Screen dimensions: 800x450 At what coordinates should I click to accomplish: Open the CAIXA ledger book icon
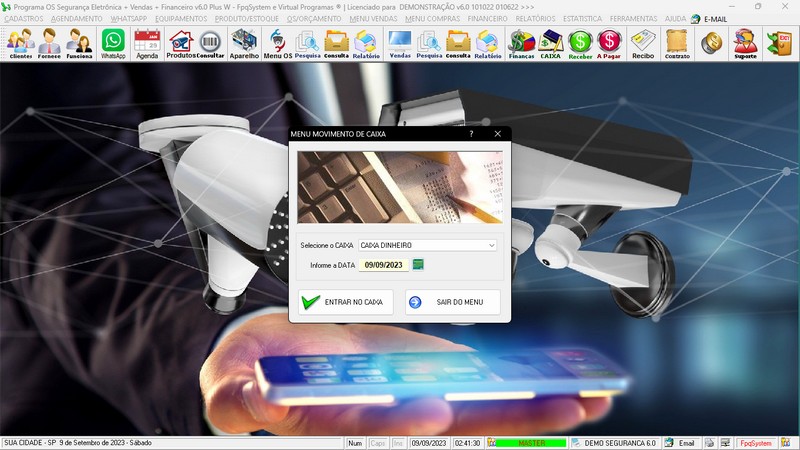coord(551,44)
